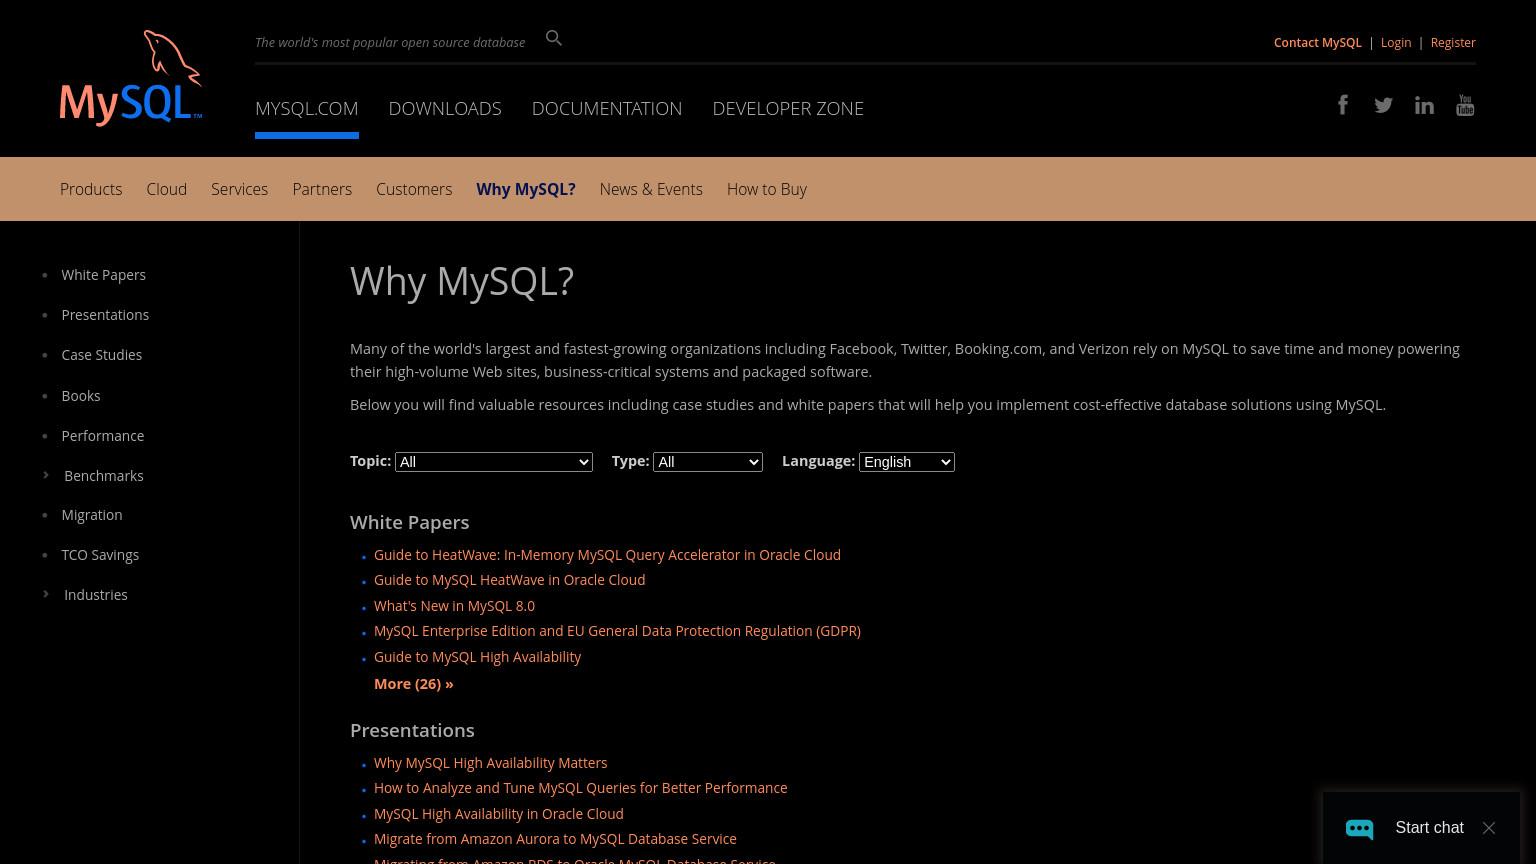Click the Contact MySQL link
The width and height of the screenshot is (1536, 864).
point(1318,42)
